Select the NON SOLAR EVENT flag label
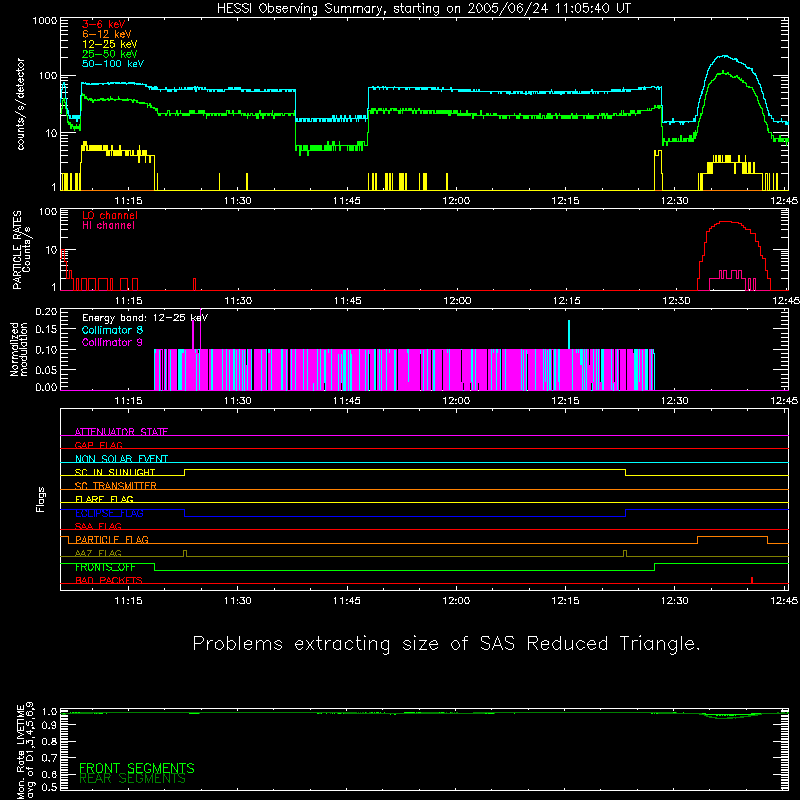Image resolution: width=800 pixels, height=800 pixels. [x=121, y=459]
